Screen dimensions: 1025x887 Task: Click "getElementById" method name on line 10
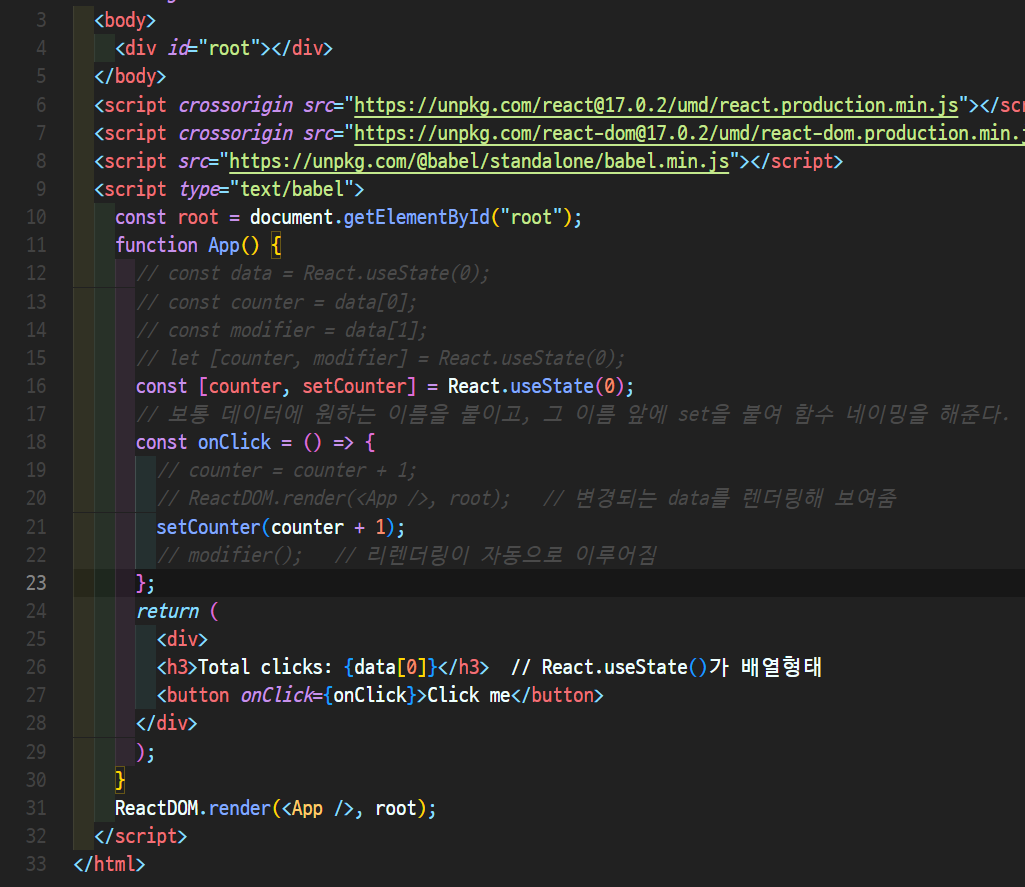(416, 218)
